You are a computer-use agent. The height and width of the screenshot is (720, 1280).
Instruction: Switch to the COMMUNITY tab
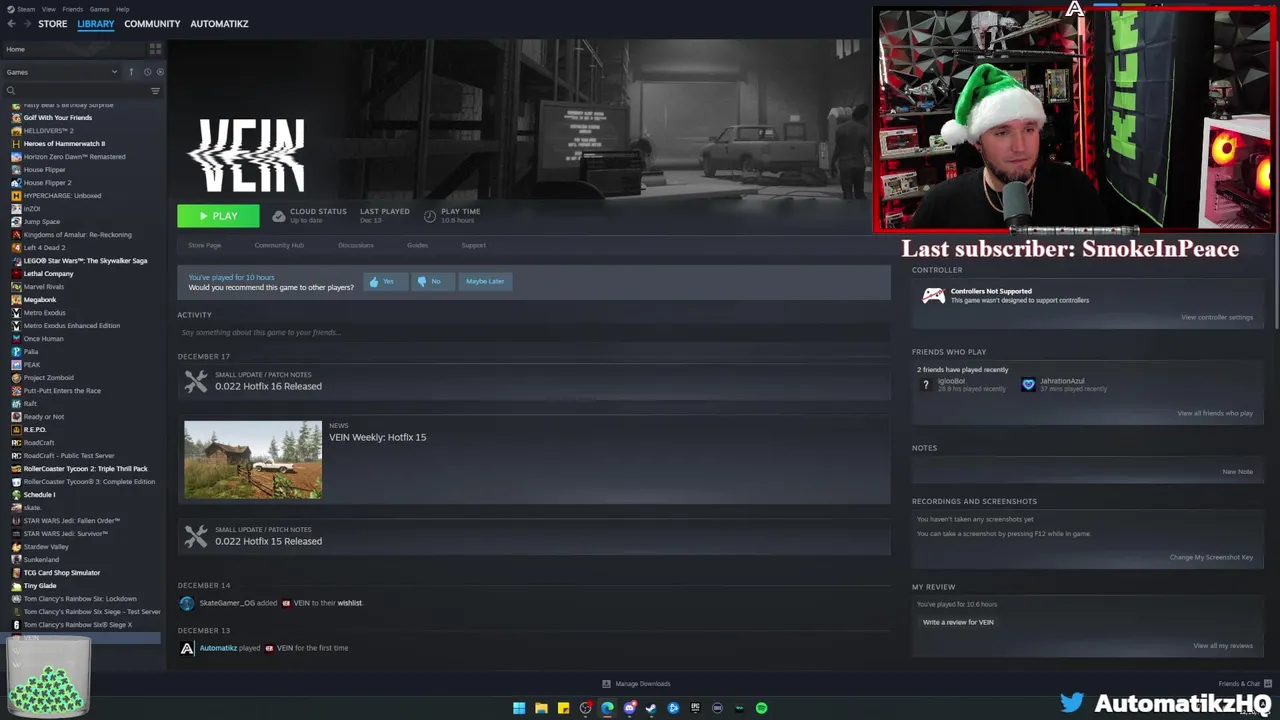click(152, 23)
